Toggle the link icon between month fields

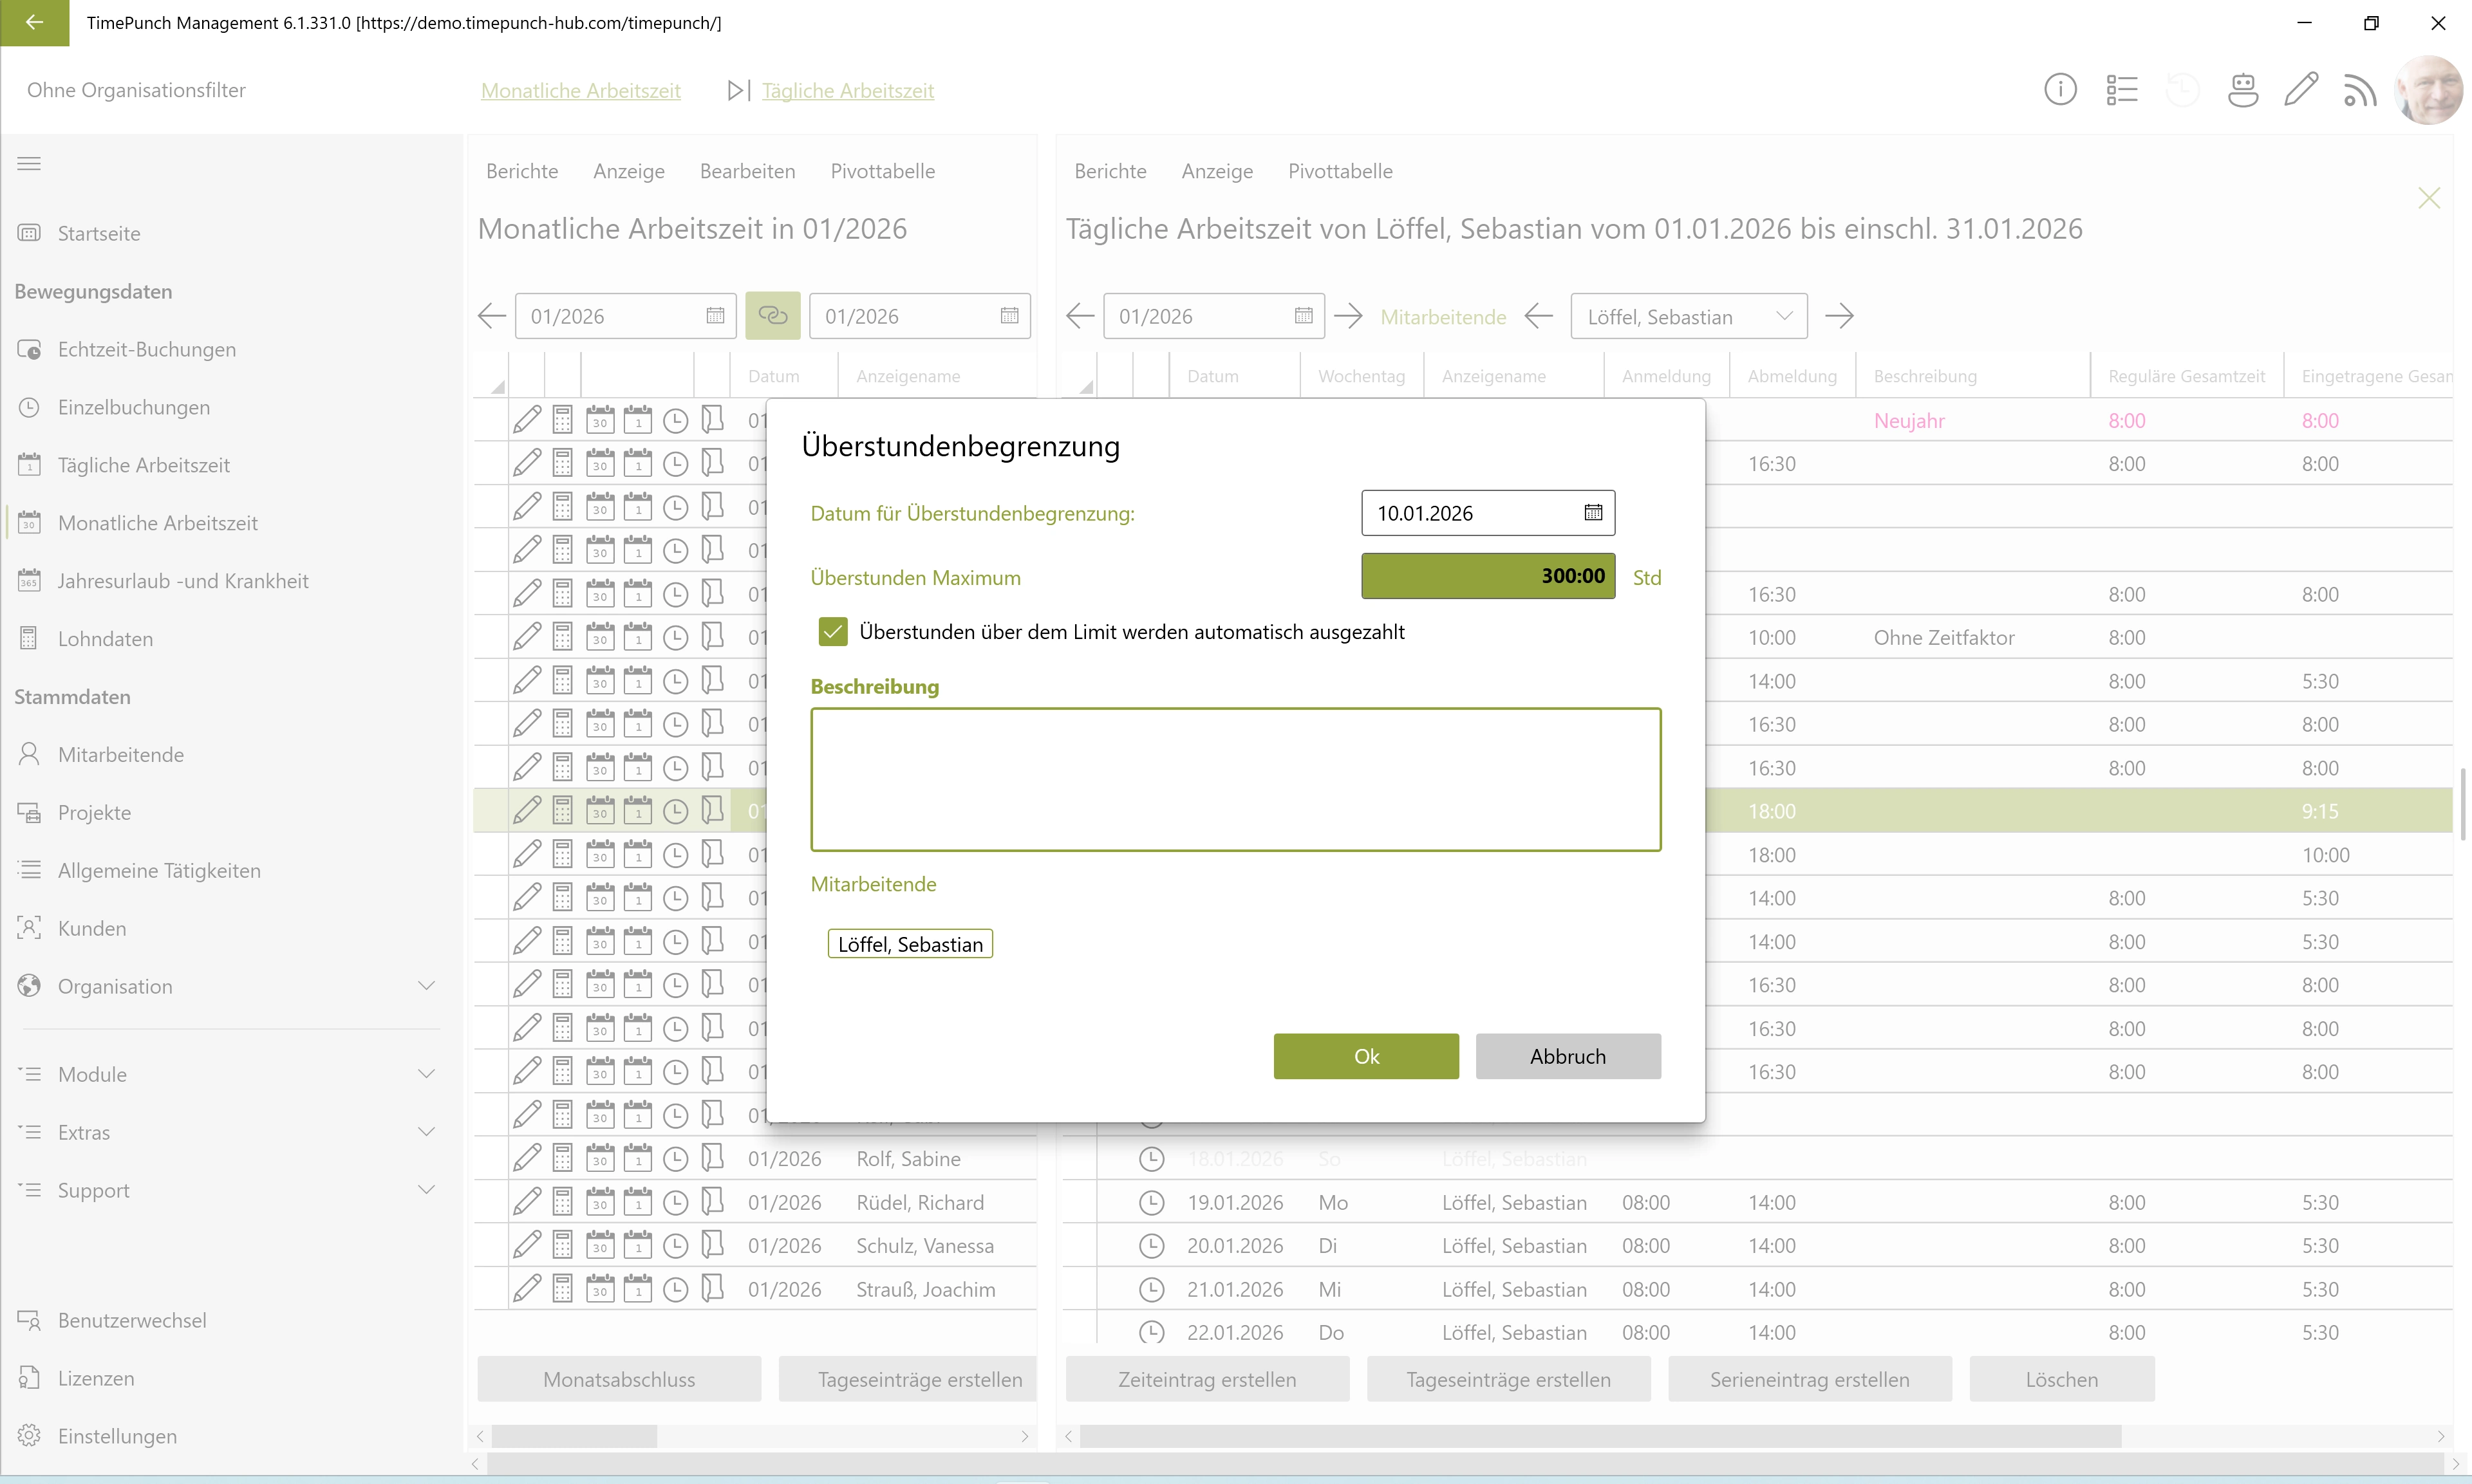[x=772, y=316]
